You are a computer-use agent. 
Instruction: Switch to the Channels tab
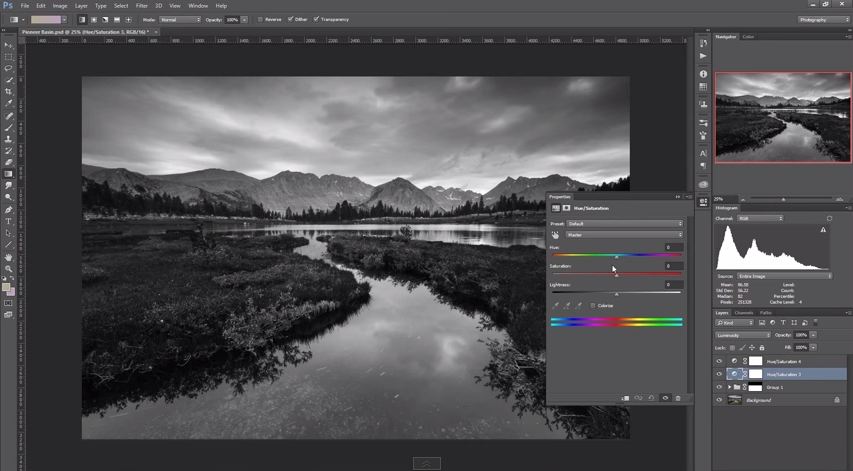(x=744, y=313)
